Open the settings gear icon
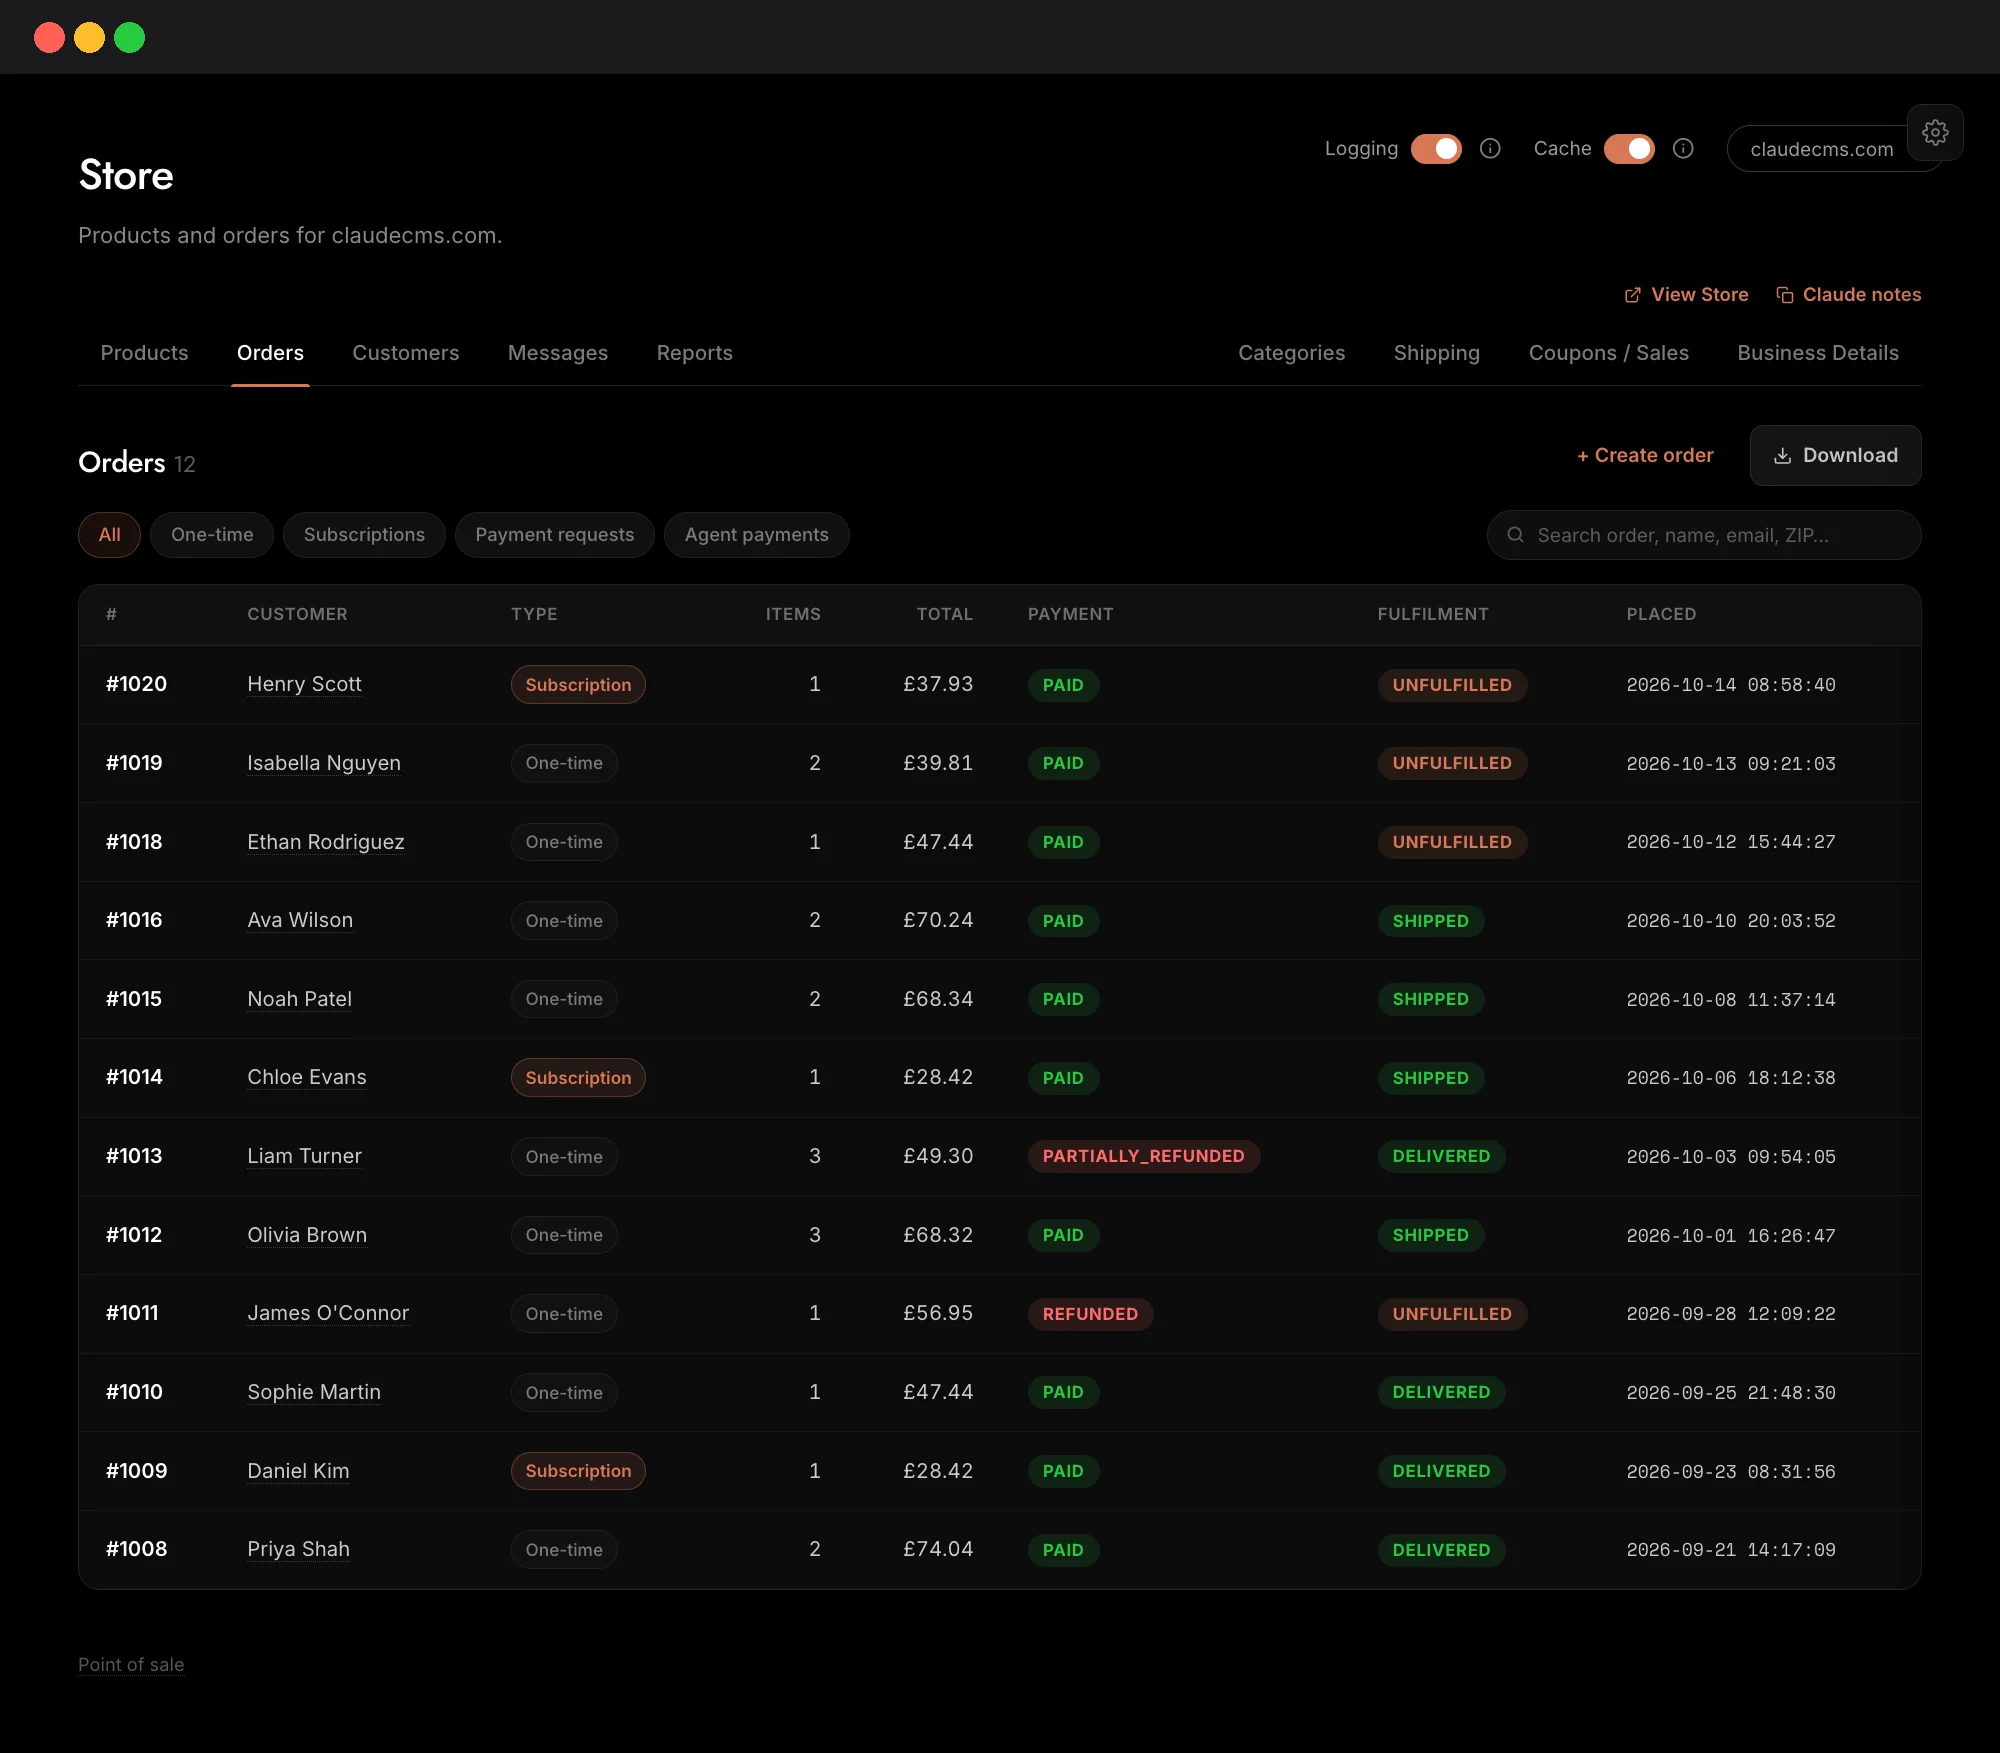This screenshot has height=1753, width=2000. pos(1935,132)
